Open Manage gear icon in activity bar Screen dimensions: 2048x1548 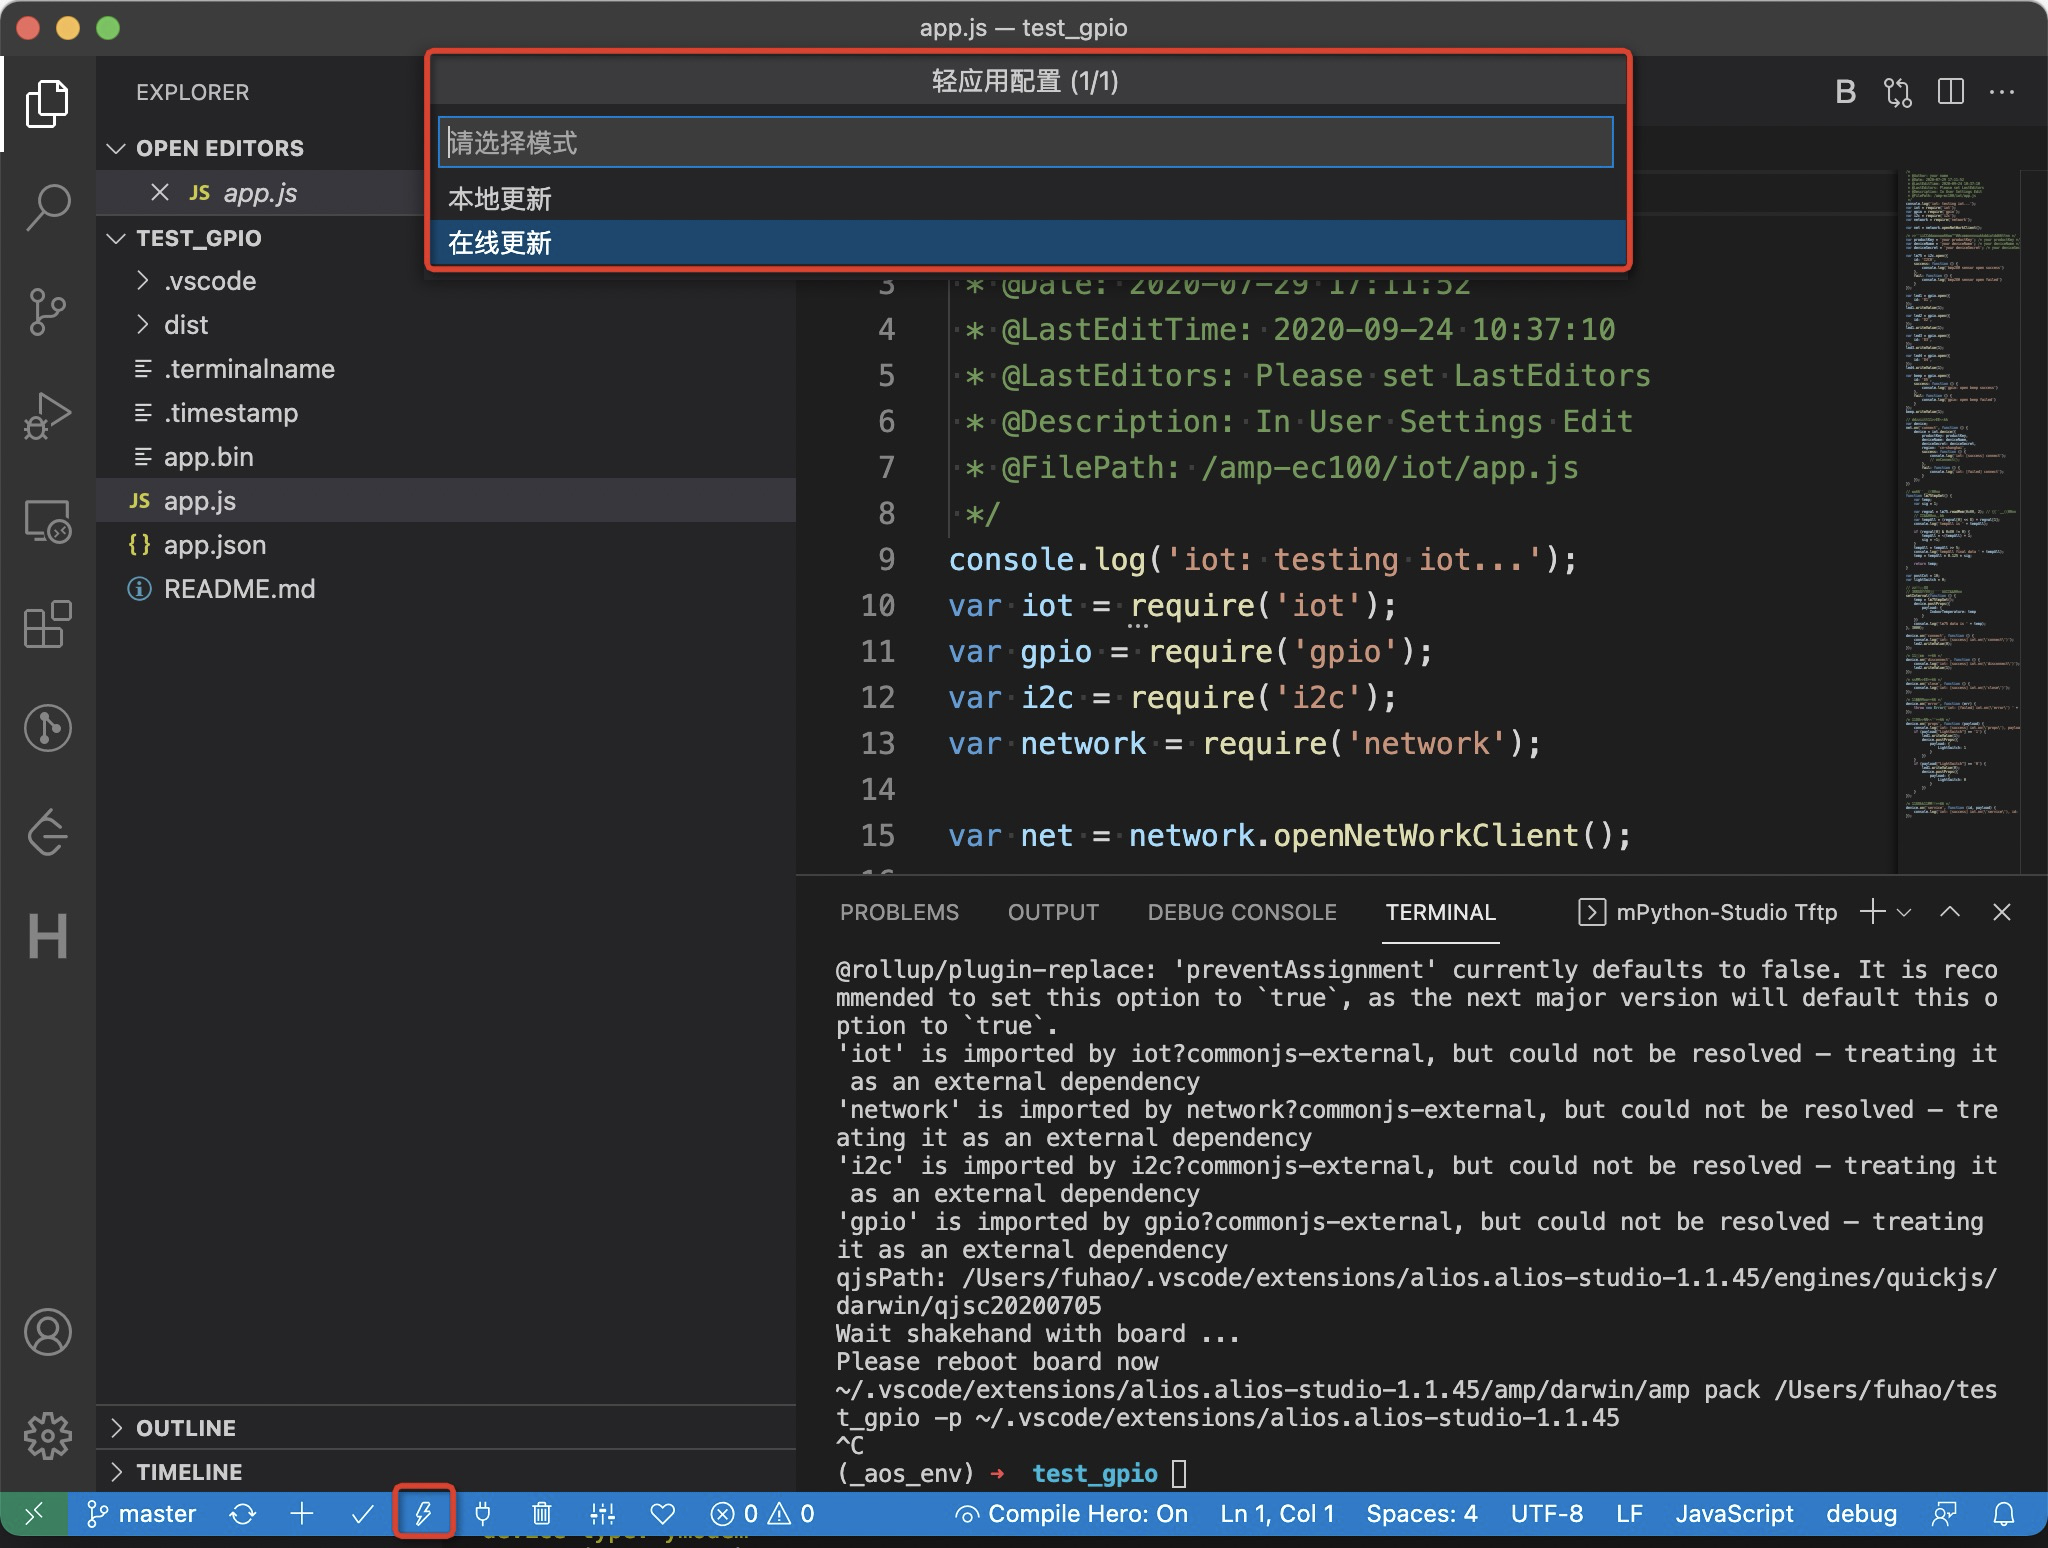click(47, 1436)
